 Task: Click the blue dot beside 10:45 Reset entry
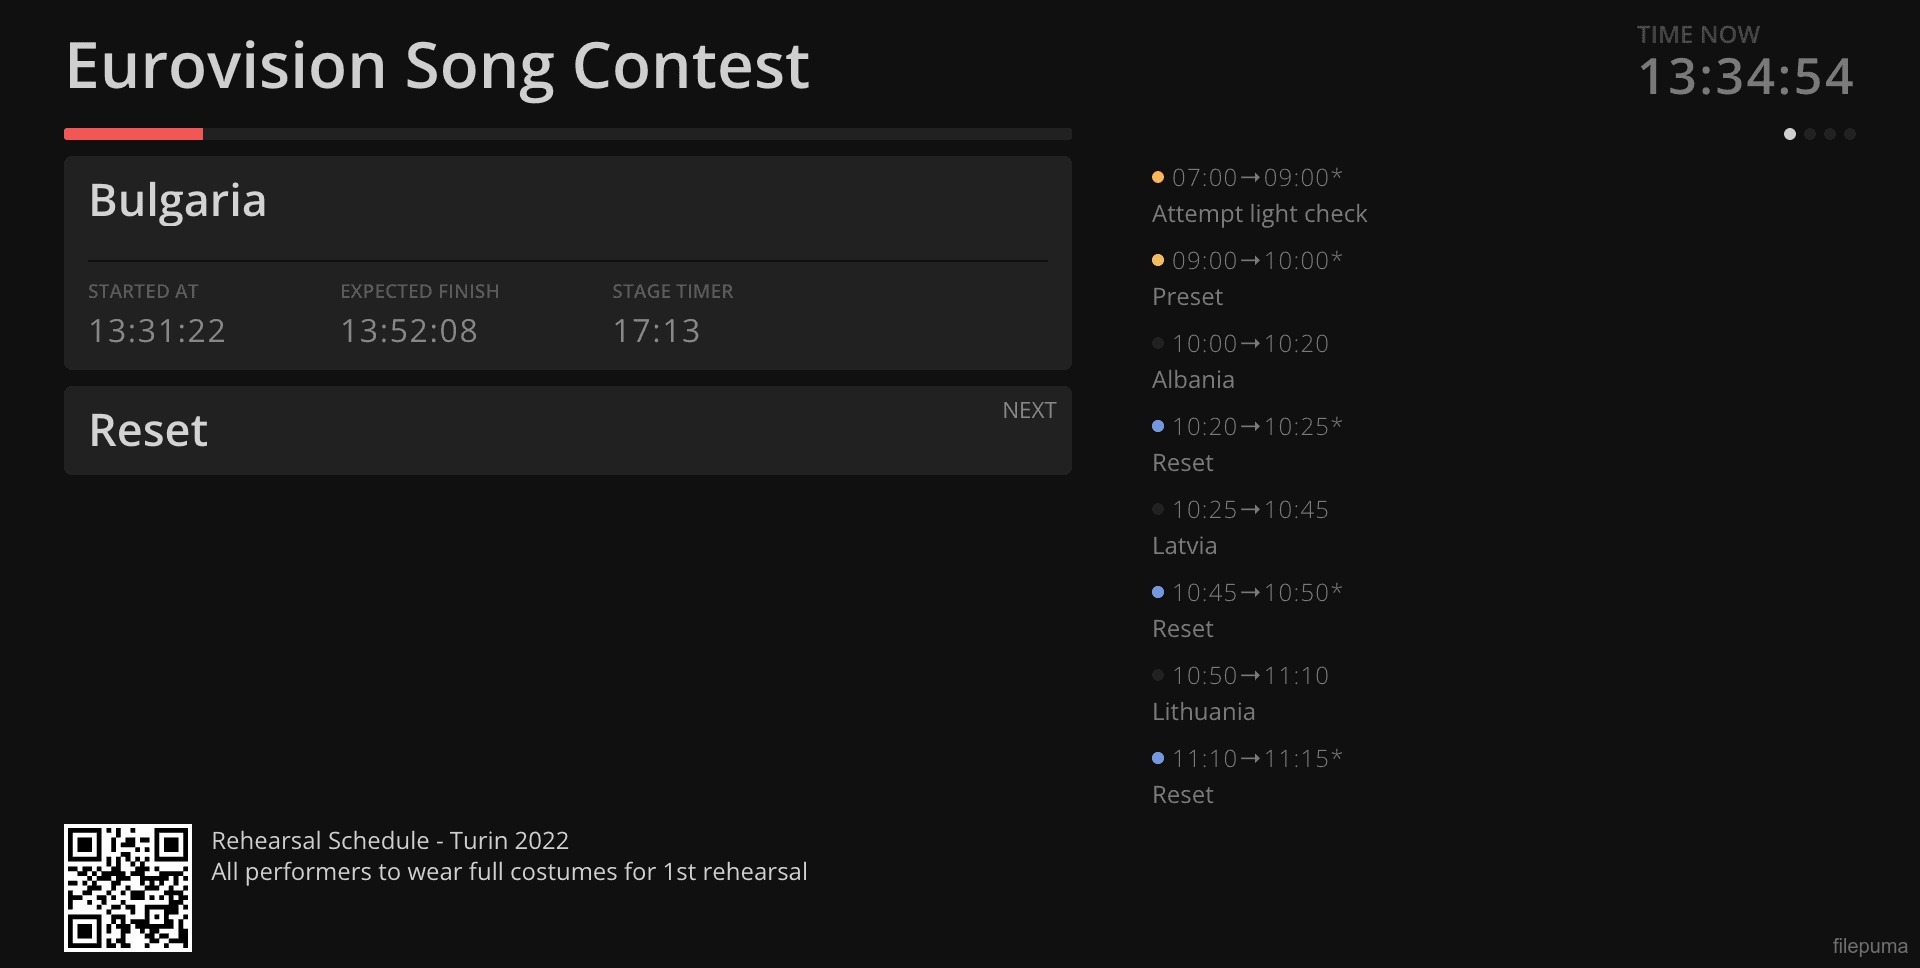pyautogui.click(x=1158, y=592)
